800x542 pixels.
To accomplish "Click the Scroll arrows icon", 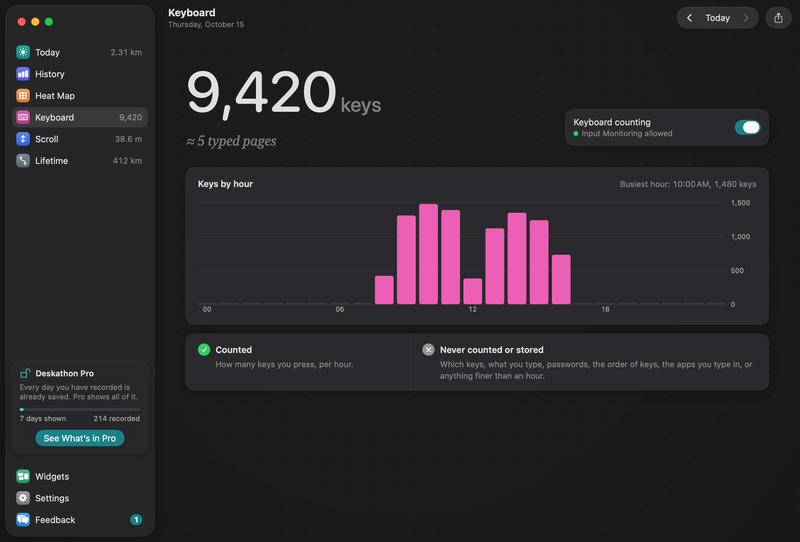I will tap(23, 139).
